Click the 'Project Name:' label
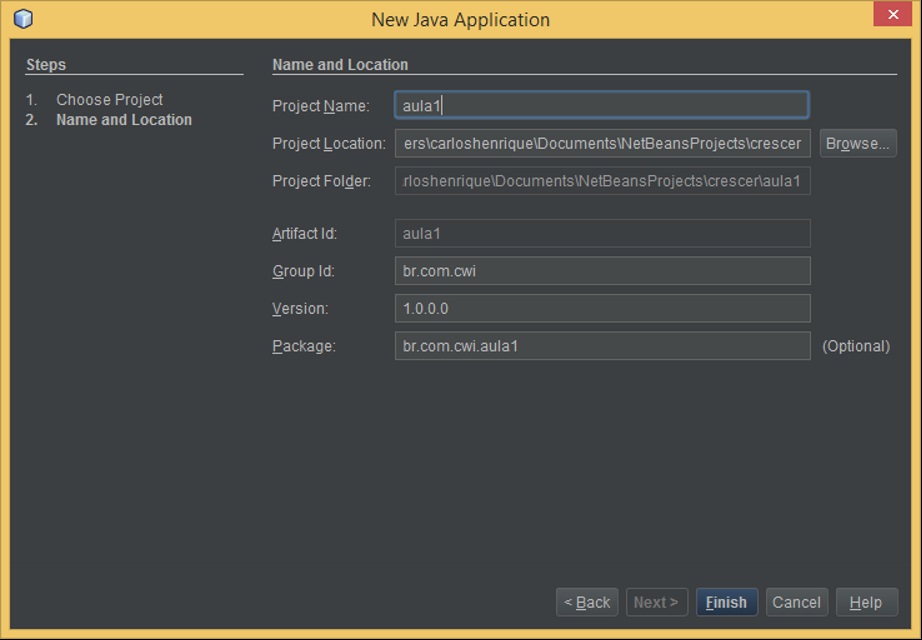The height and width of the screenshot is (640, 922). tap(321, 106)
